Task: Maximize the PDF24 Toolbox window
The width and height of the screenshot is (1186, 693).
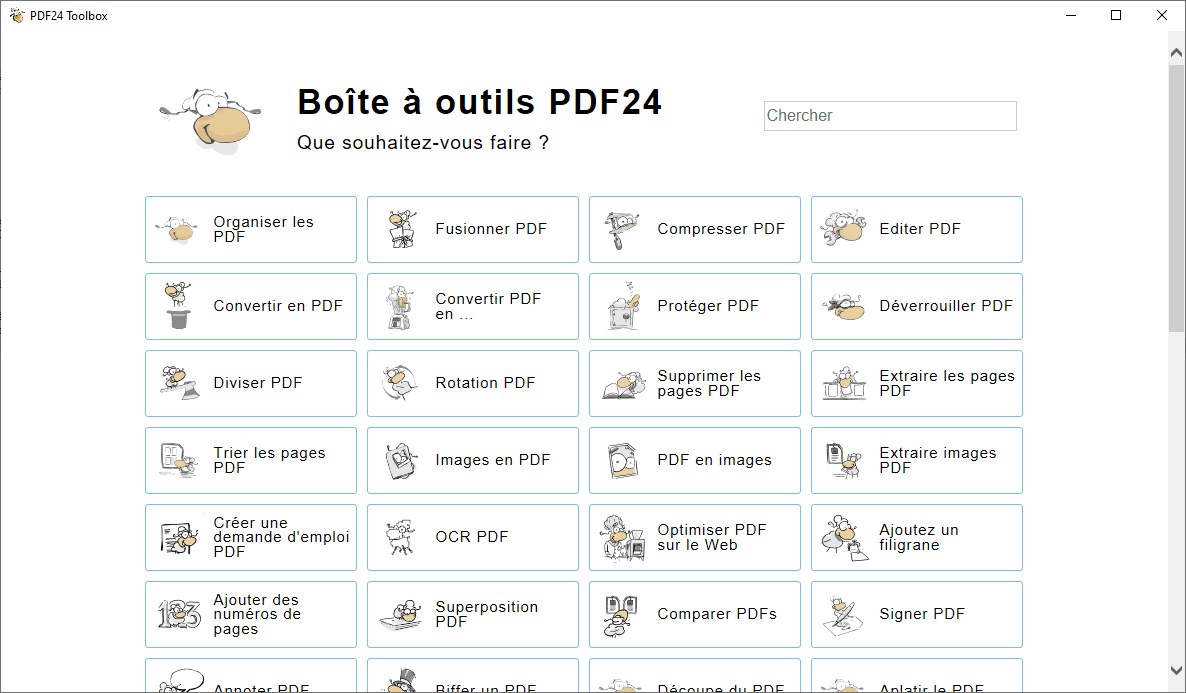Action: pyautogui.click(x=1116, y=15)
